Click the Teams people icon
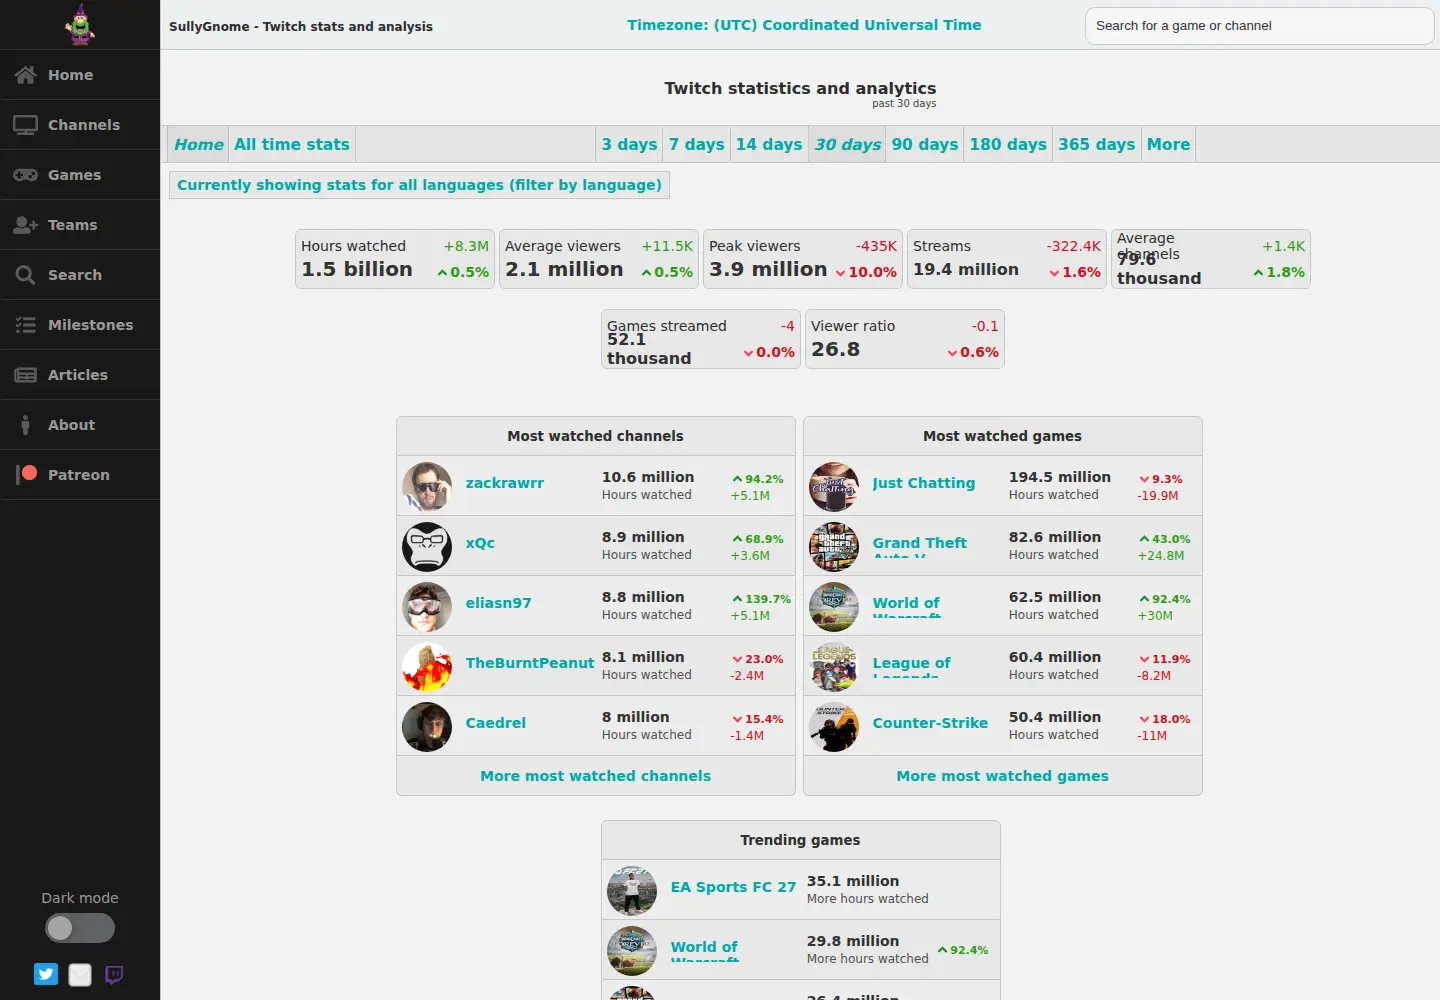The image size is (1440, 1000). tap(25, 225)
